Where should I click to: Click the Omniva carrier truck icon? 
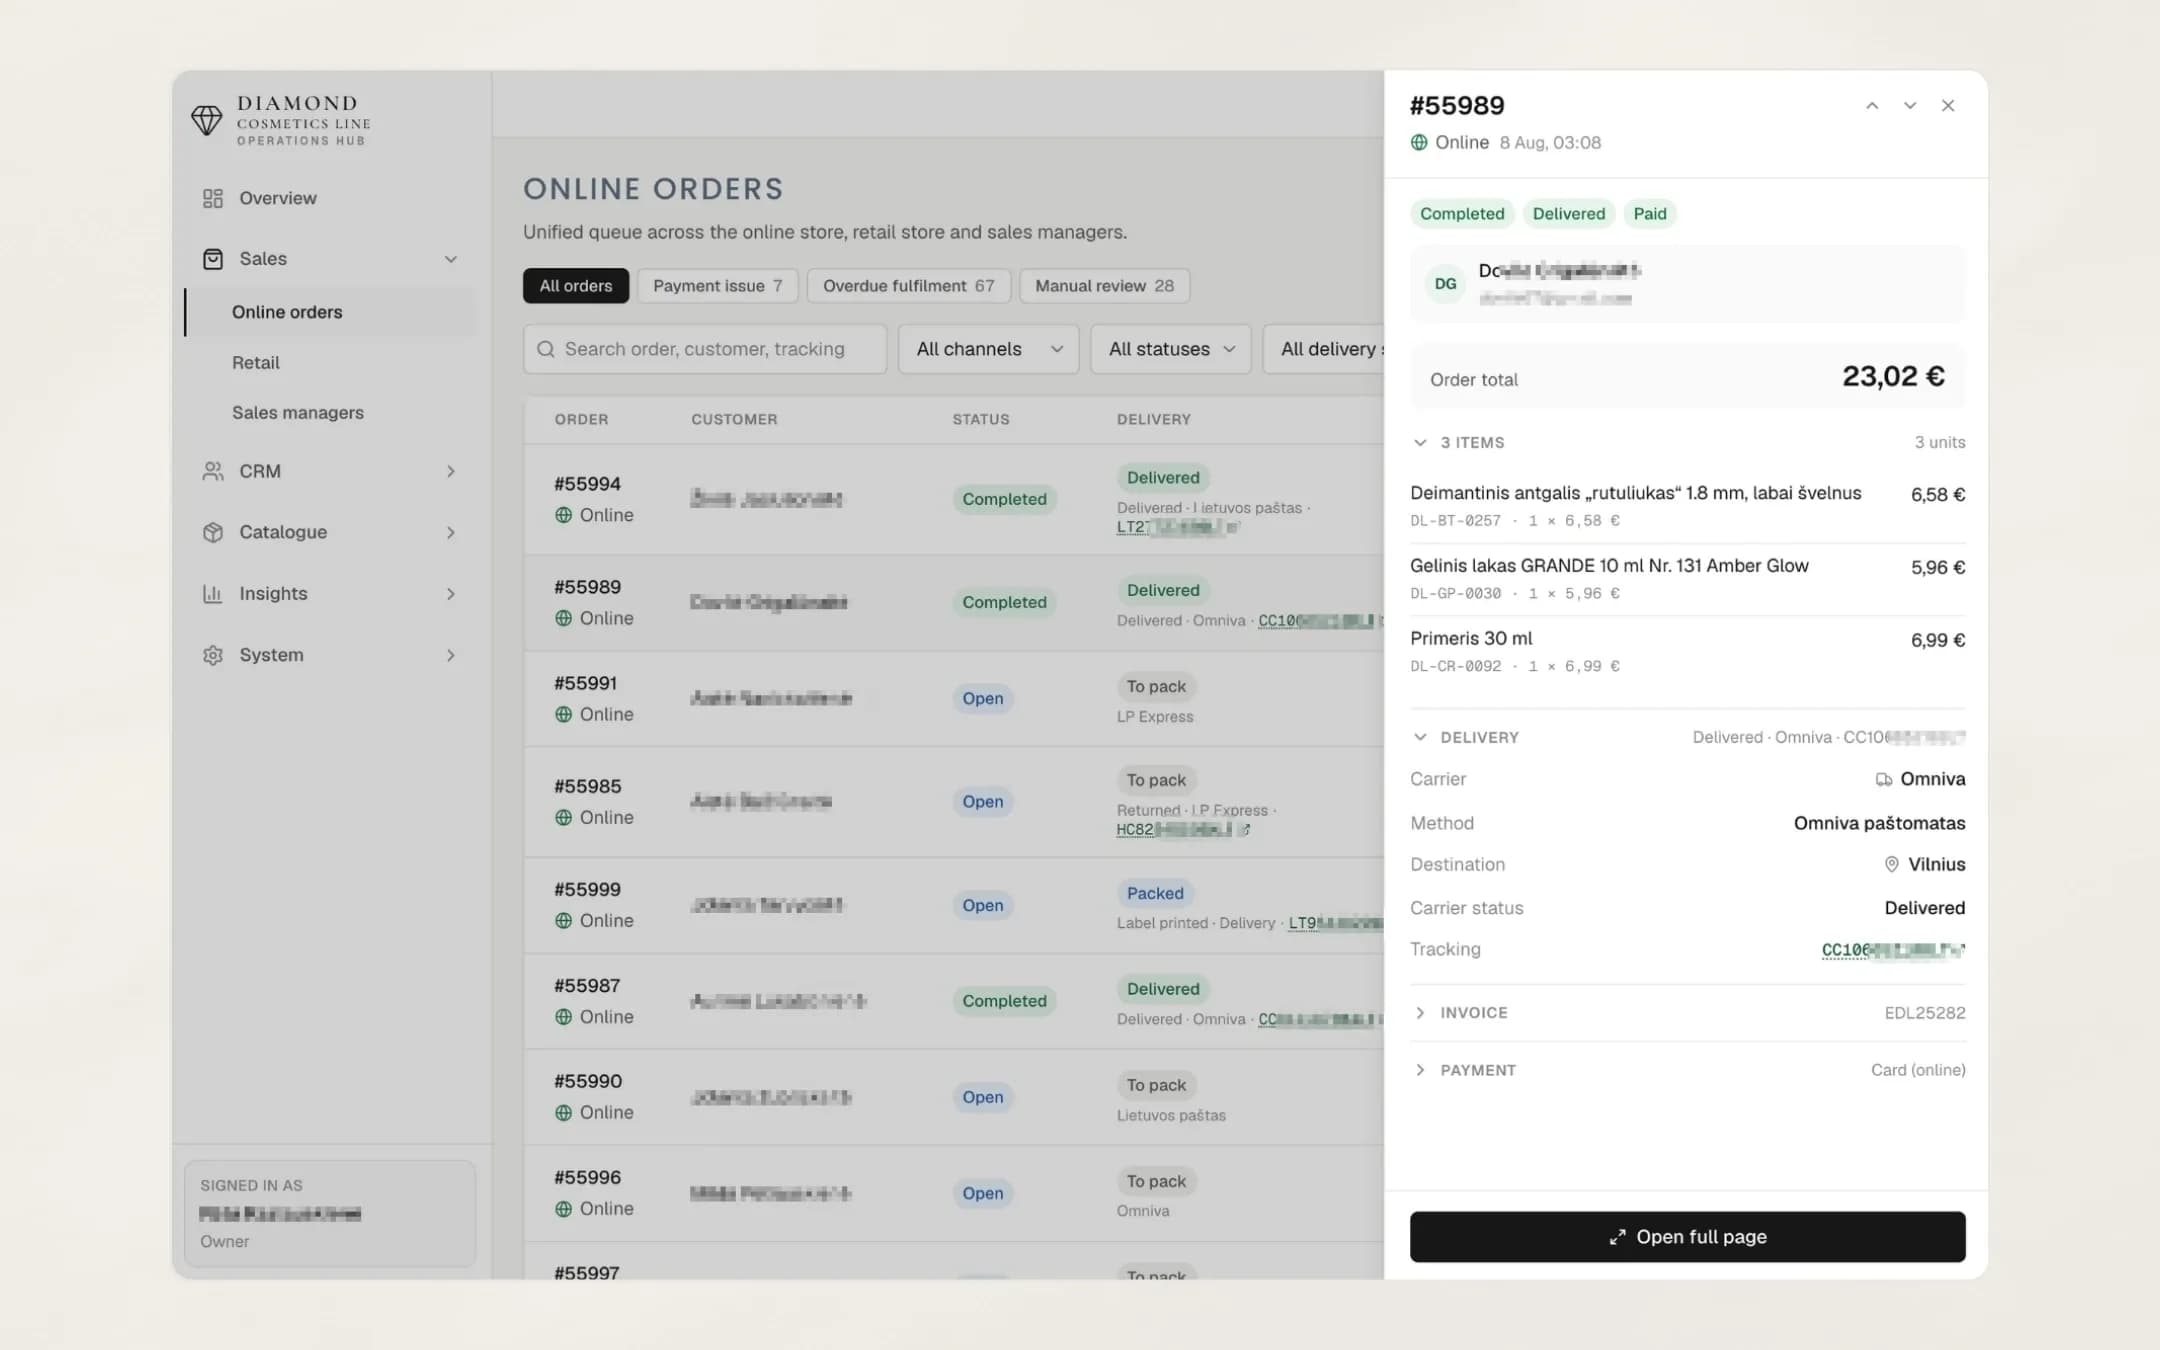[1884, 779]
